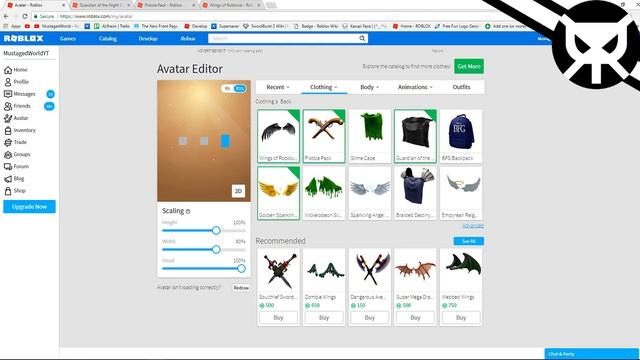Screen dimensions: 640x360
Task: Open the Chat & Party bar
Action: tap(591, 353)
